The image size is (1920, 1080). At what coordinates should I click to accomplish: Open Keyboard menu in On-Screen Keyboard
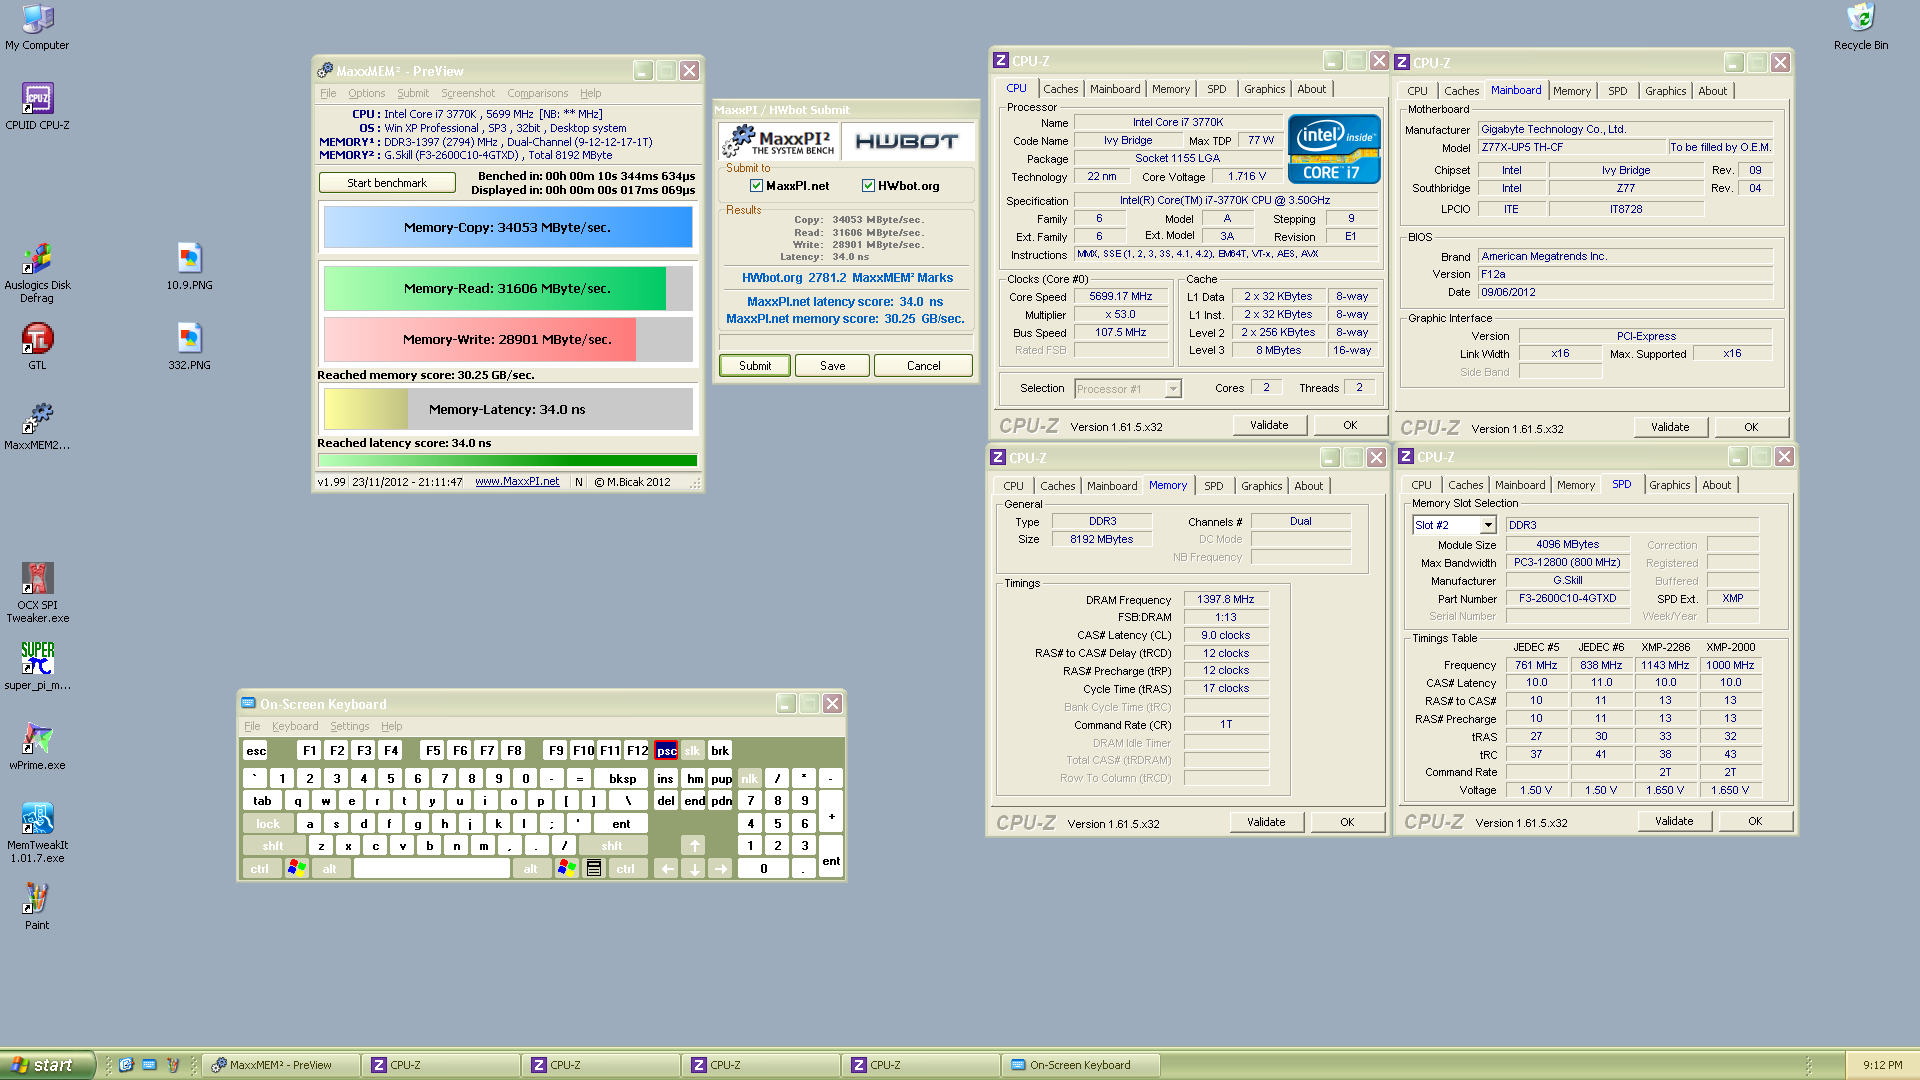295,727
